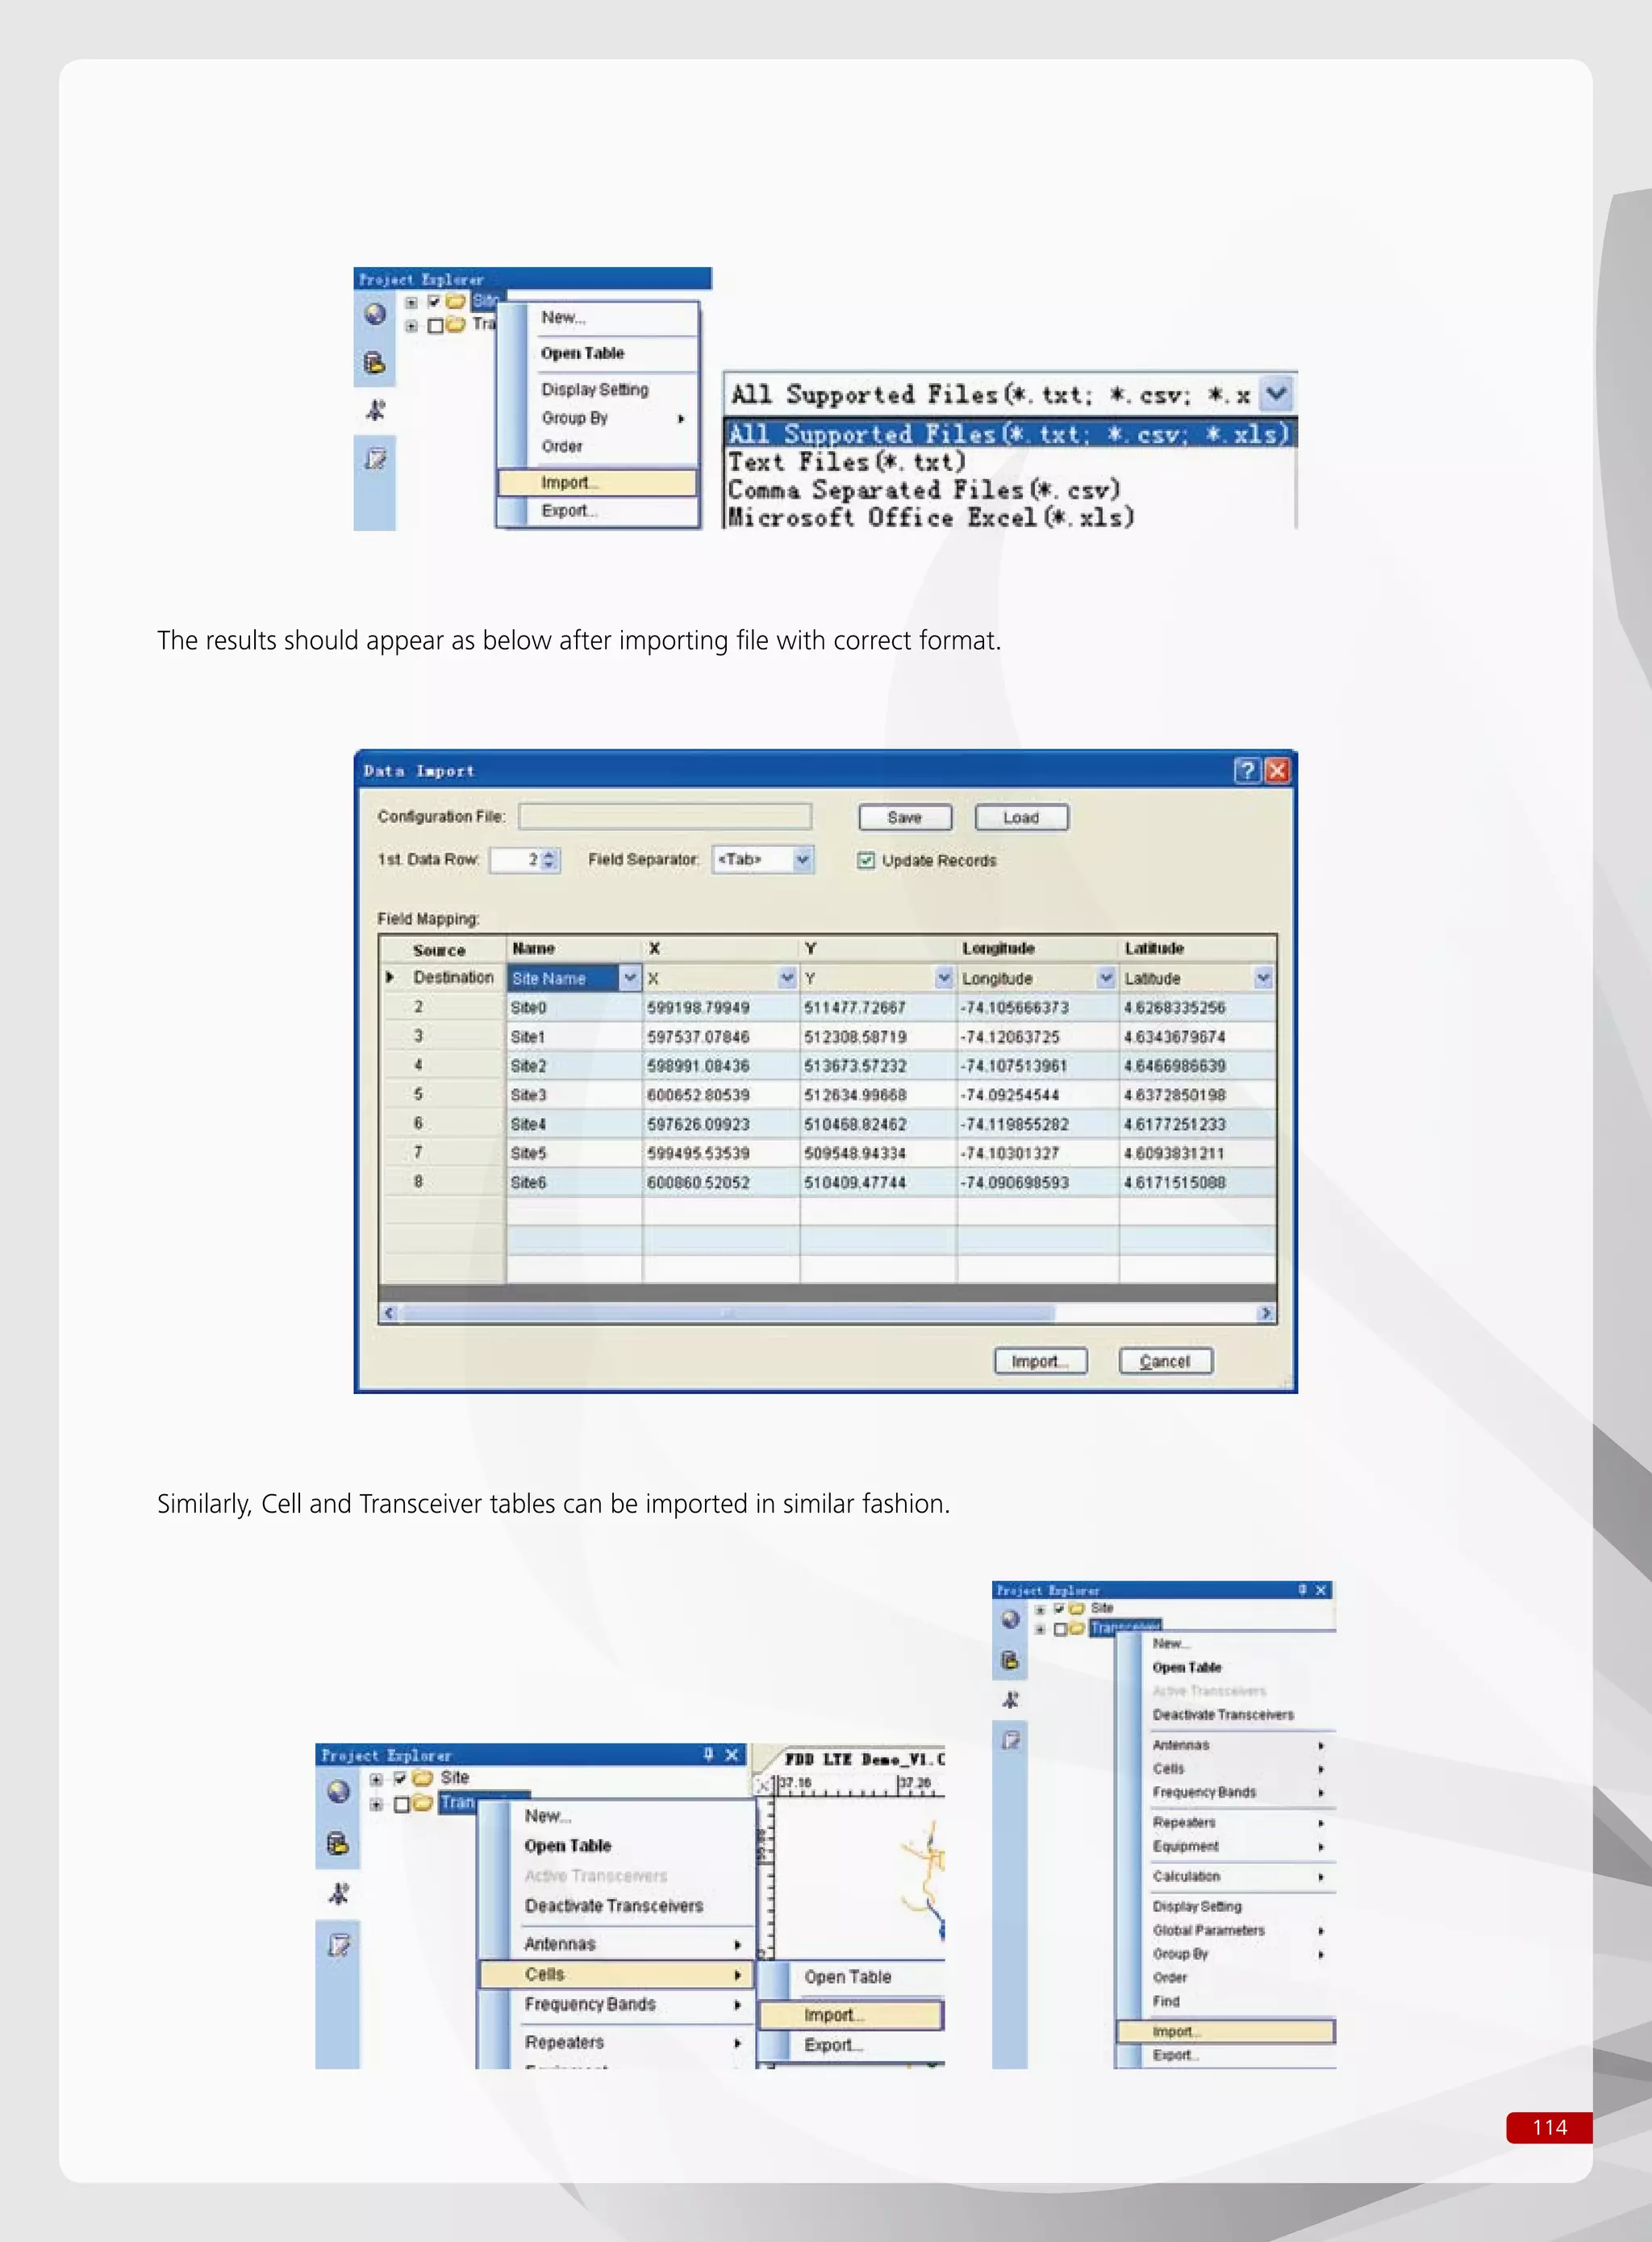Image resolution: width=1652 pixels, height=2242 pixels.
Task: Click database icon in Explorer showing Global Parameters menu
Action: pos(1011,1660)
